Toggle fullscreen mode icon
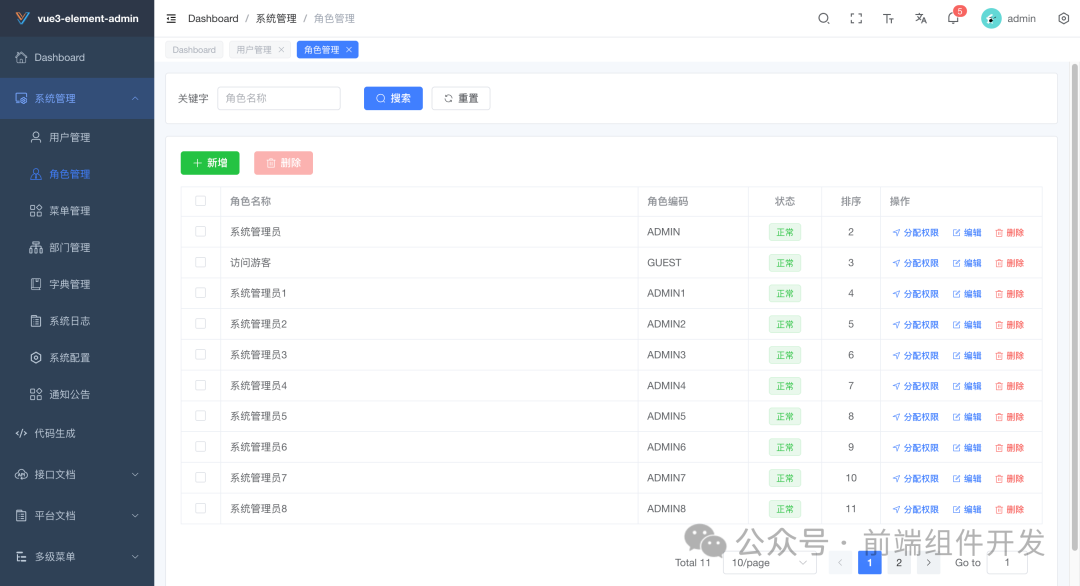 point(855,17)
